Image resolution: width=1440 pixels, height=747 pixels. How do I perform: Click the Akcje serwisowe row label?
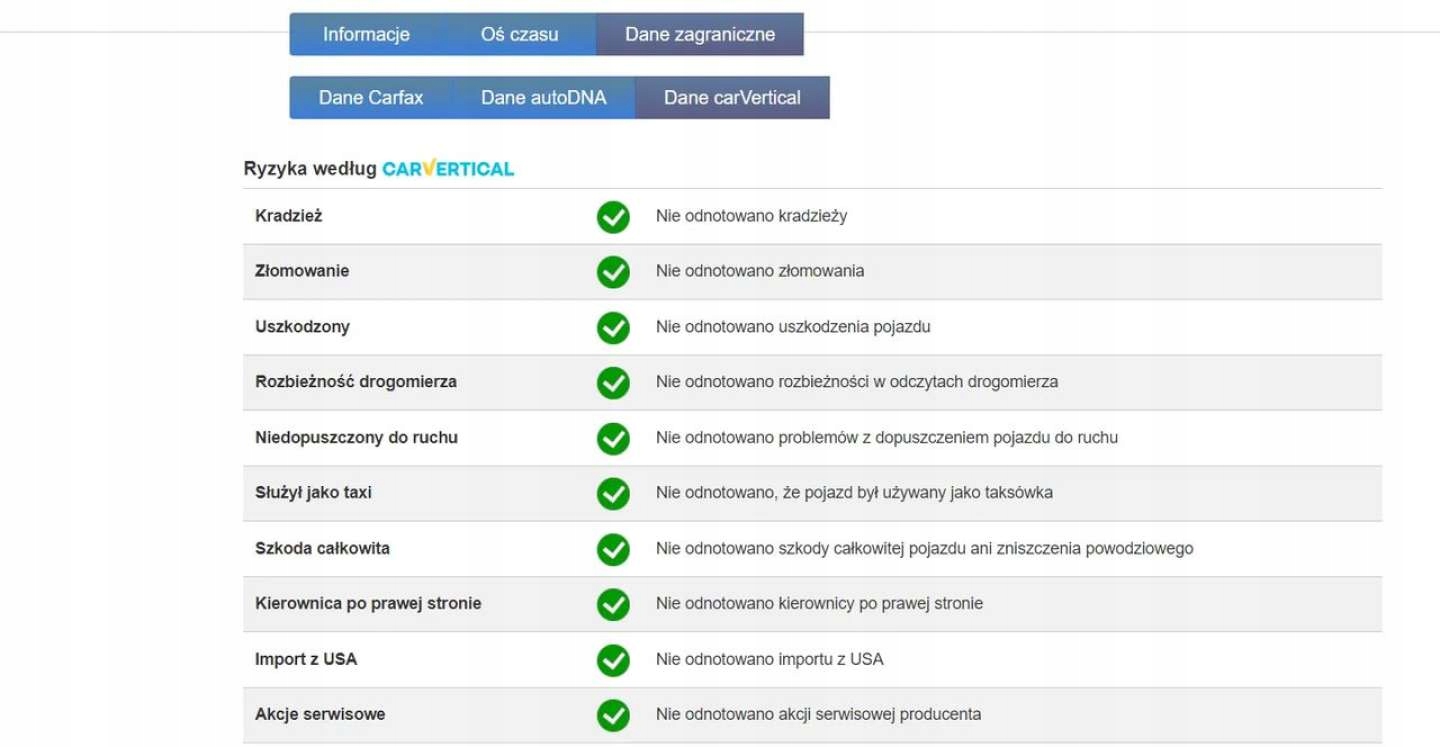pyautogui.click(x=320, y=715)
